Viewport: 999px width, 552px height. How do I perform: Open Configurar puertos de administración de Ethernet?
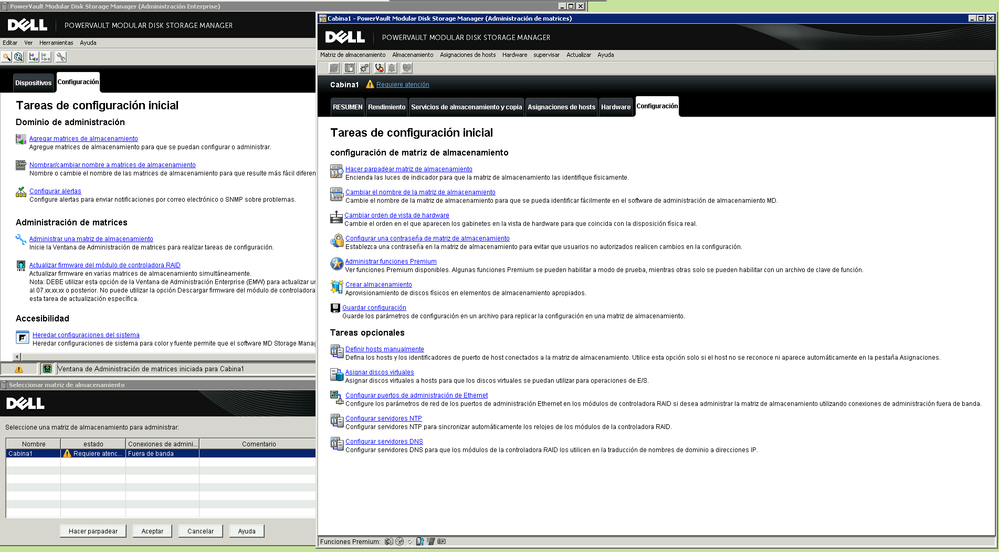[x=417, y=395]
